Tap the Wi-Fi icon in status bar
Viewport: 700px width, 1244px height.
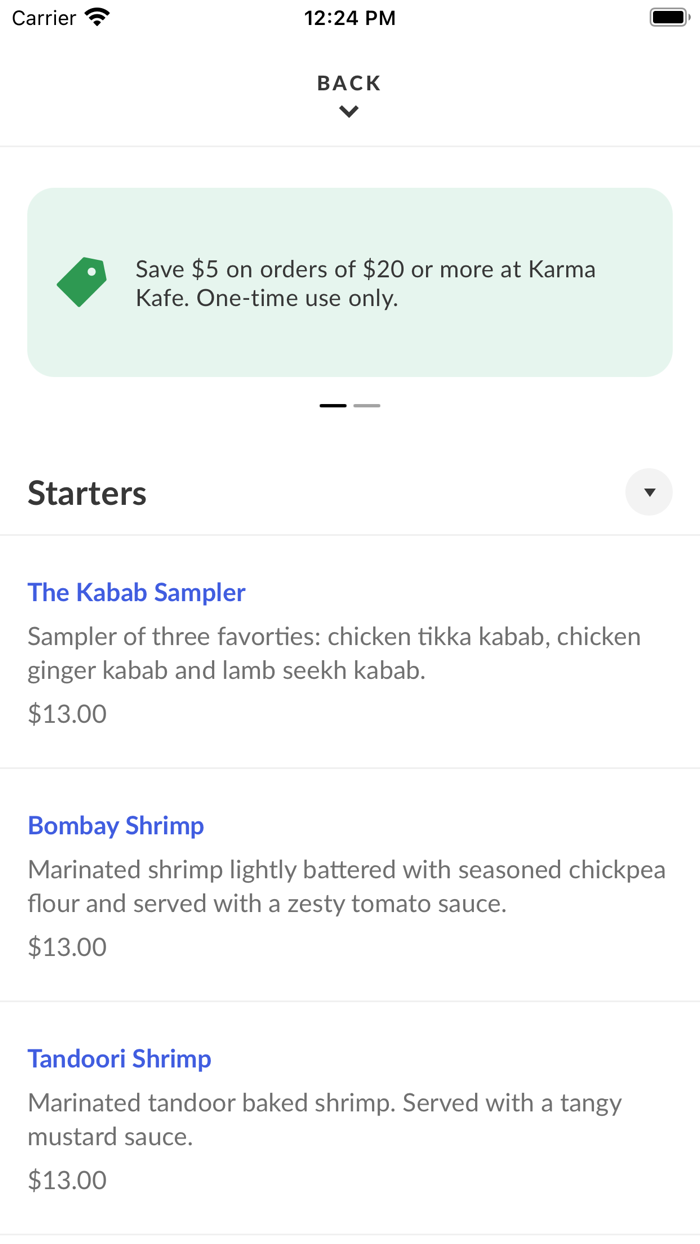tap(95, 16)
